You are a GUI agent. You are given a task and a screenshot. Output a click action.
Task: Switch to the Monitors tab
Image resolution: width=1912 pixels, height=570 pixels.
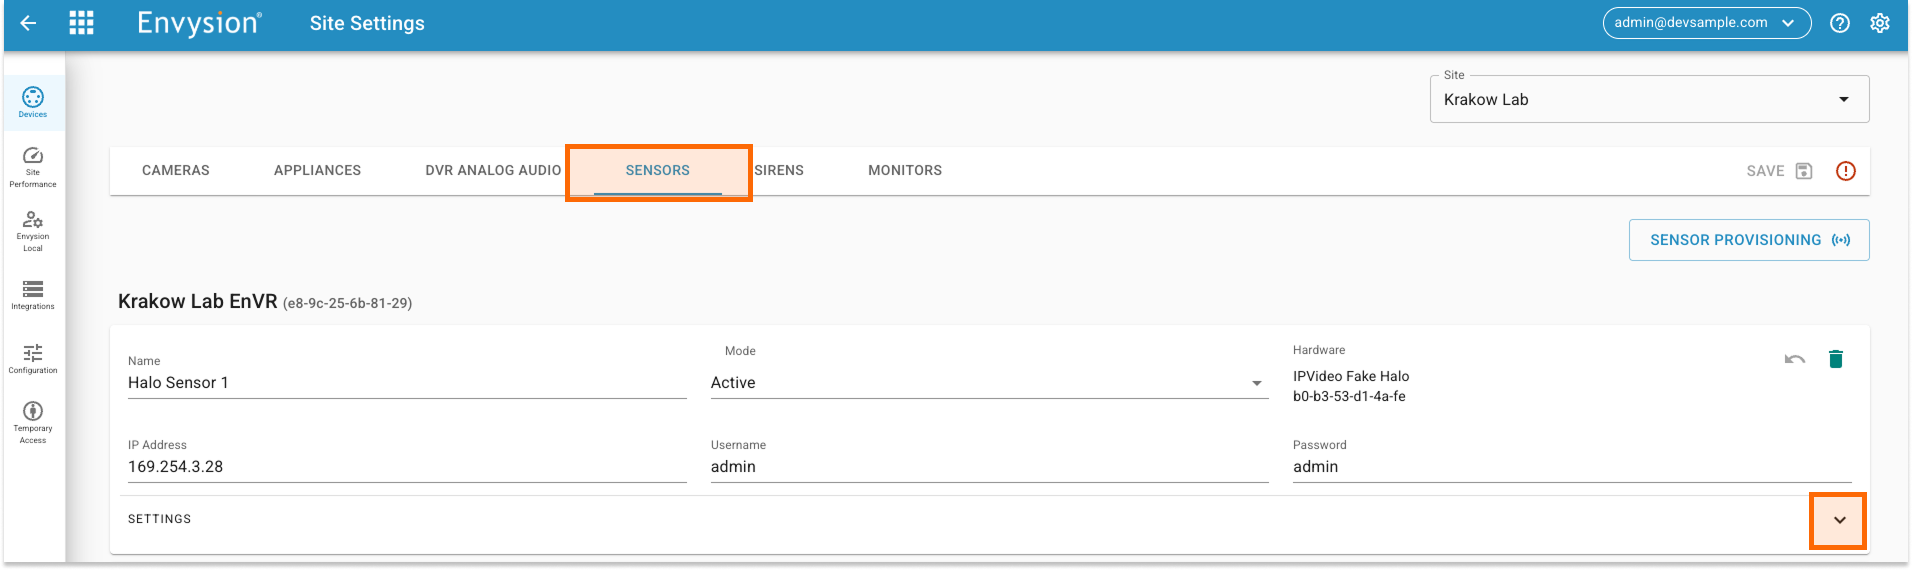coord(904,171)
